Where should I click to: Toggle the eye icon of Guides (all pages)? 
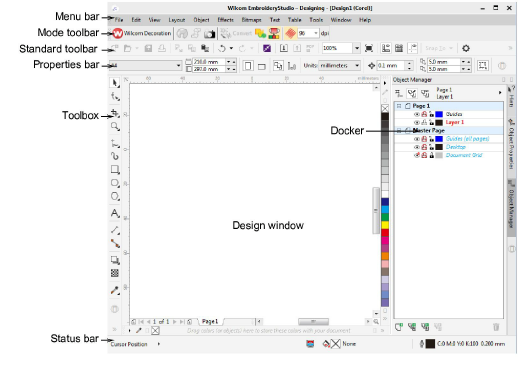point(417,139)
